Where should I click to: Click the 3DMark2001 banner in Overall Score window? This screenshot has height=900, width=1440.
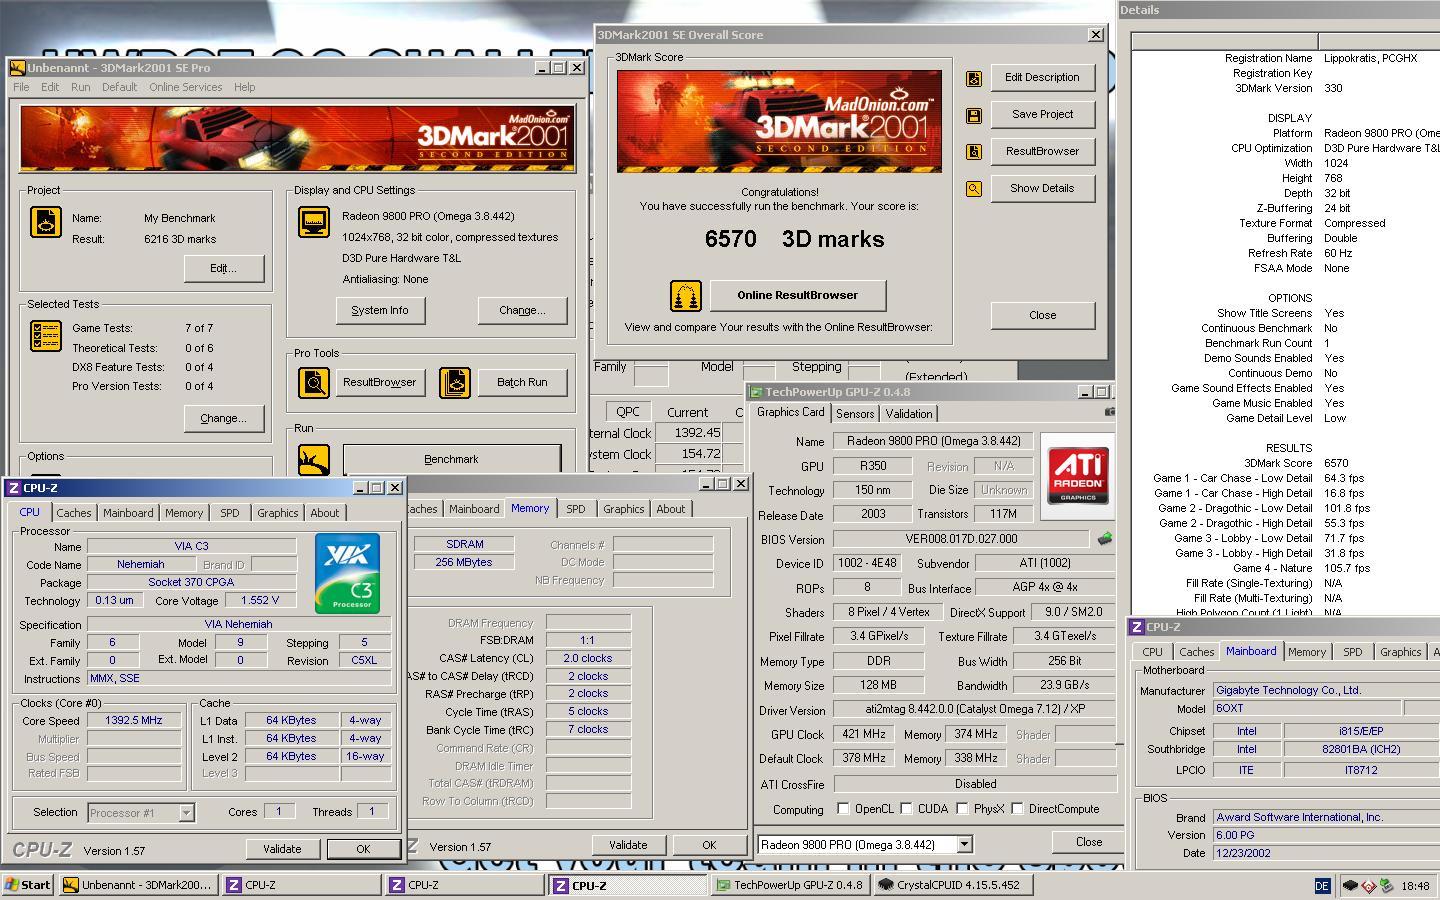pos(779,121)
